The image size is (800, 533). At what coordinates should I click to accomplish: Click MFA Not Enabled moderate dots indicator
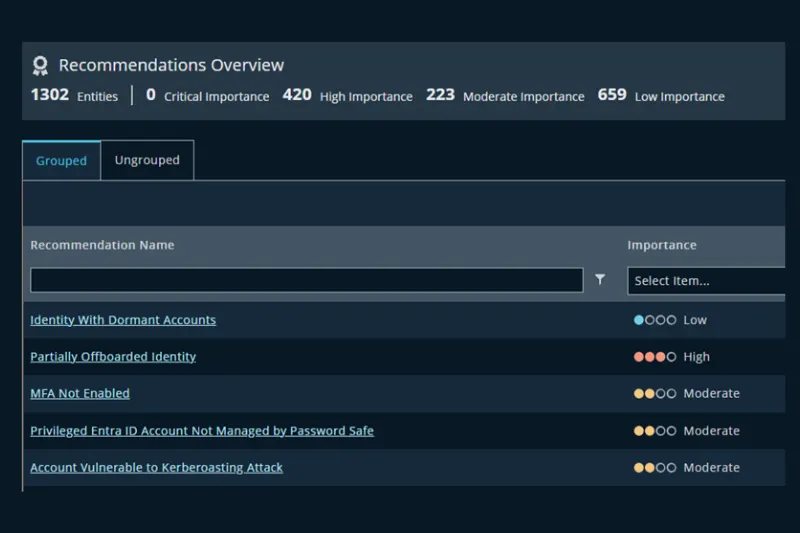[x=655, y=393]
